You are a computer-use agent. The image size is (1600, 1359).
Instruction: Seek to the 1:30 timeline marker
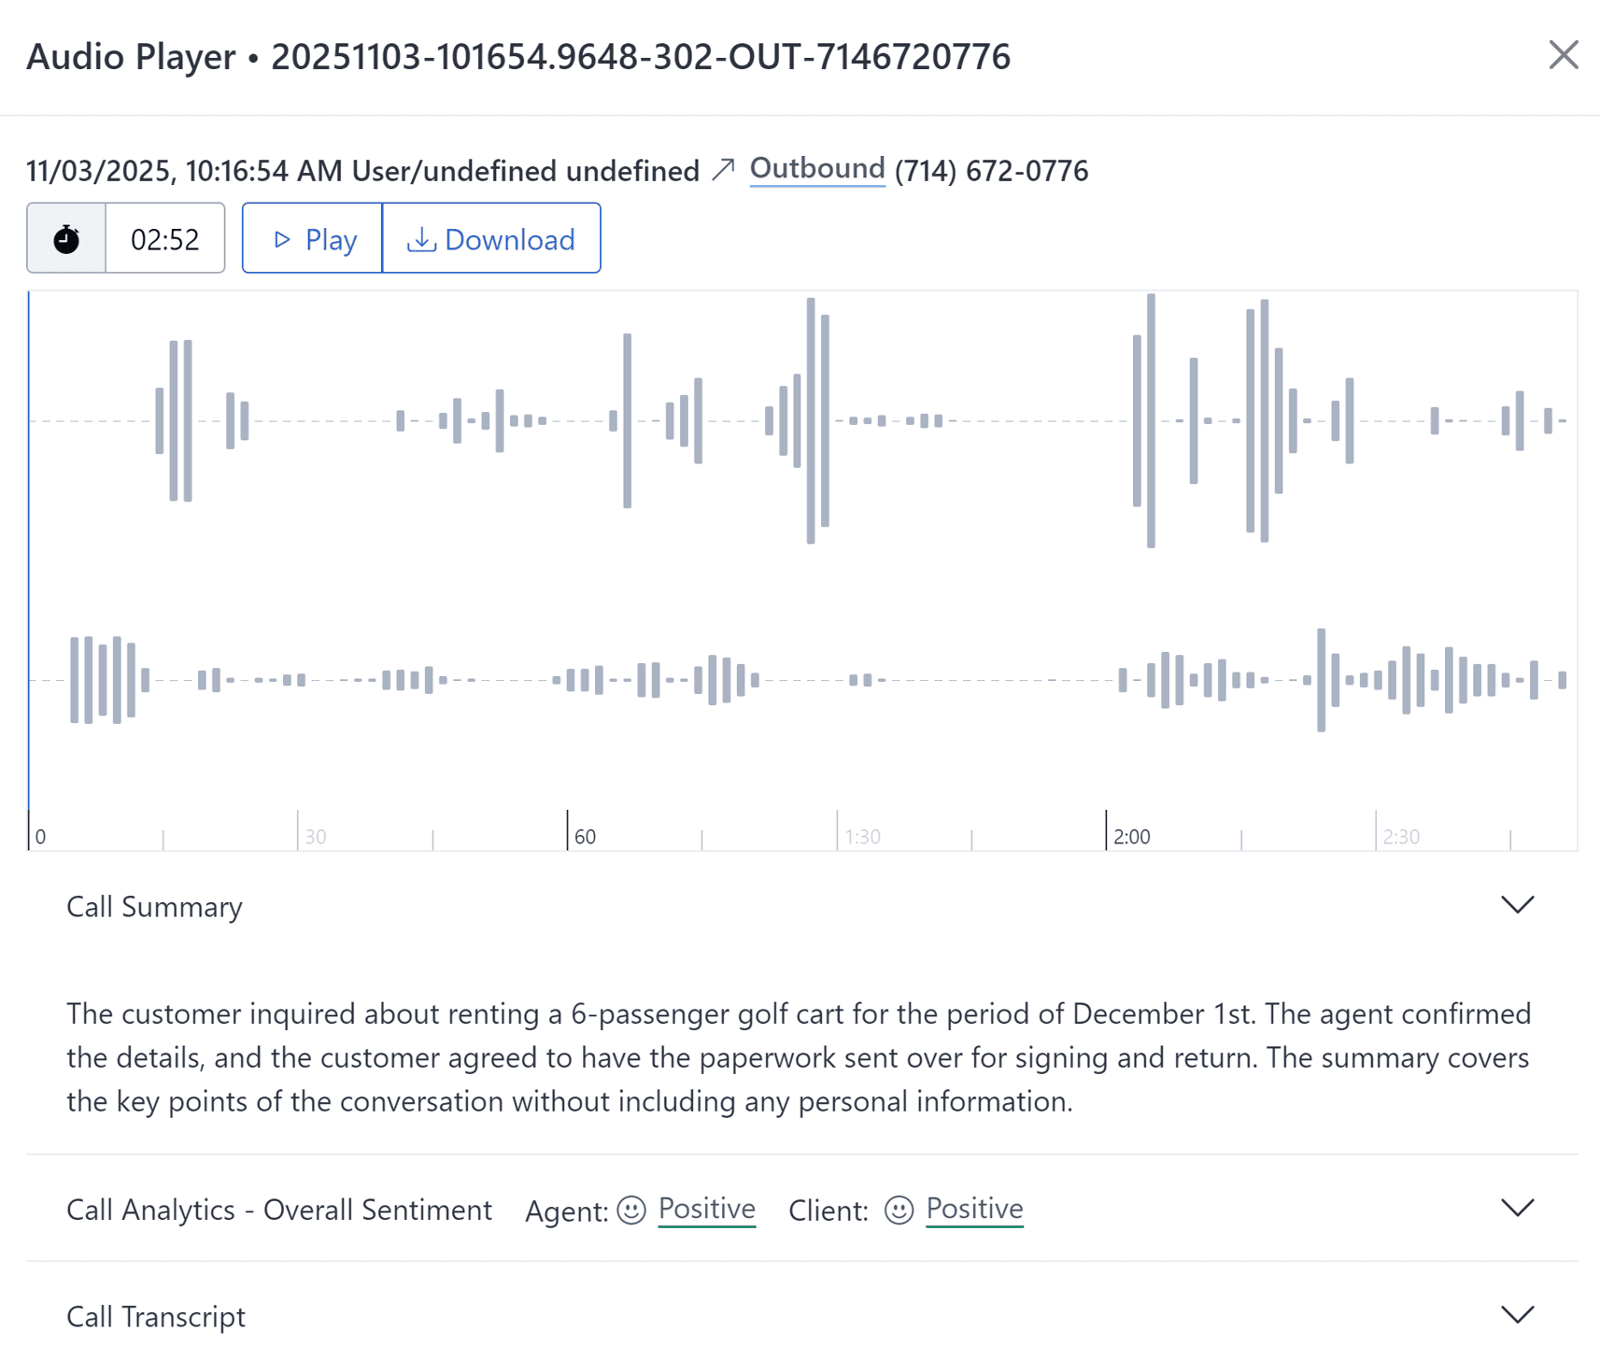838,831
